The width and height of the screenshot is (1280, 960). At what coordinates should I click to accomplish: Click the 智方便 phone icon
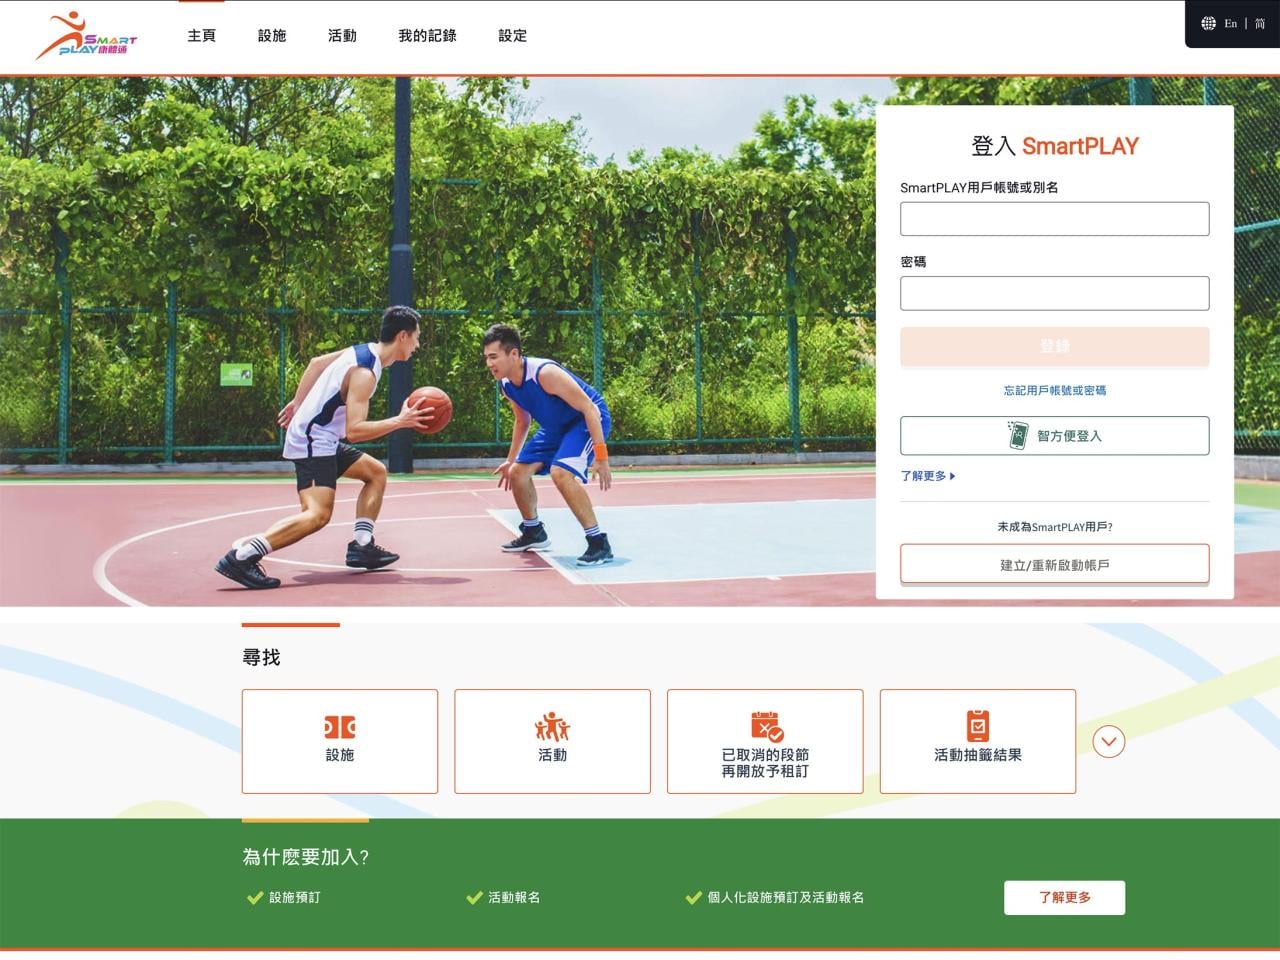coord(1017,436)
